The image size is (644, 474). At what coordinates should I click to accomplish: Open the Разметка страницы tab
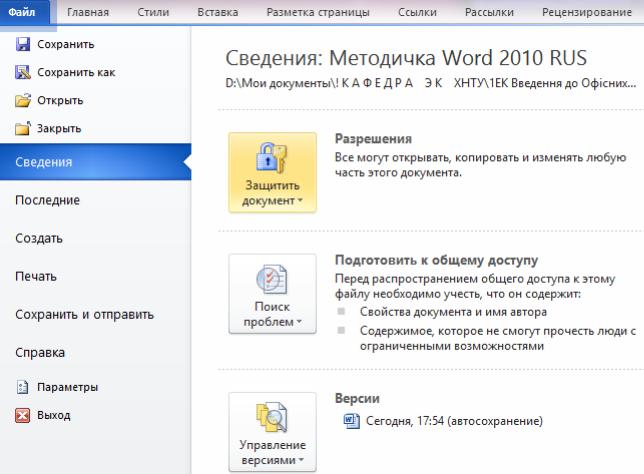pos(318,12)
